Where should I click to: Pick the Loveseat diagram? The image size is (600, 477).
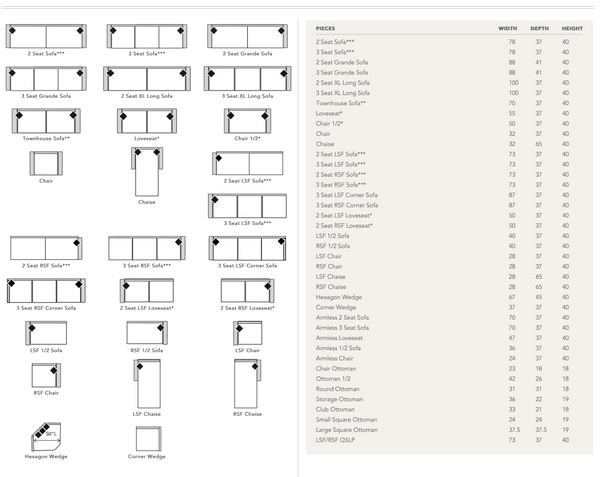tap(146, 120)
